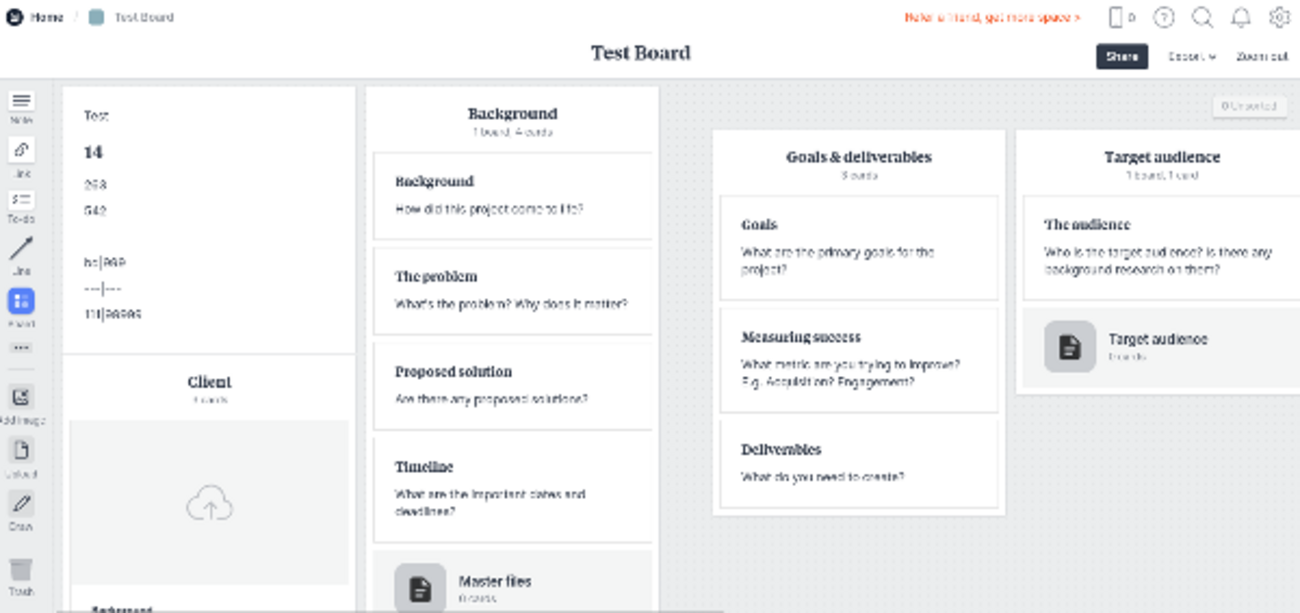Select the Link tool in sidebar

click(21, 151)
